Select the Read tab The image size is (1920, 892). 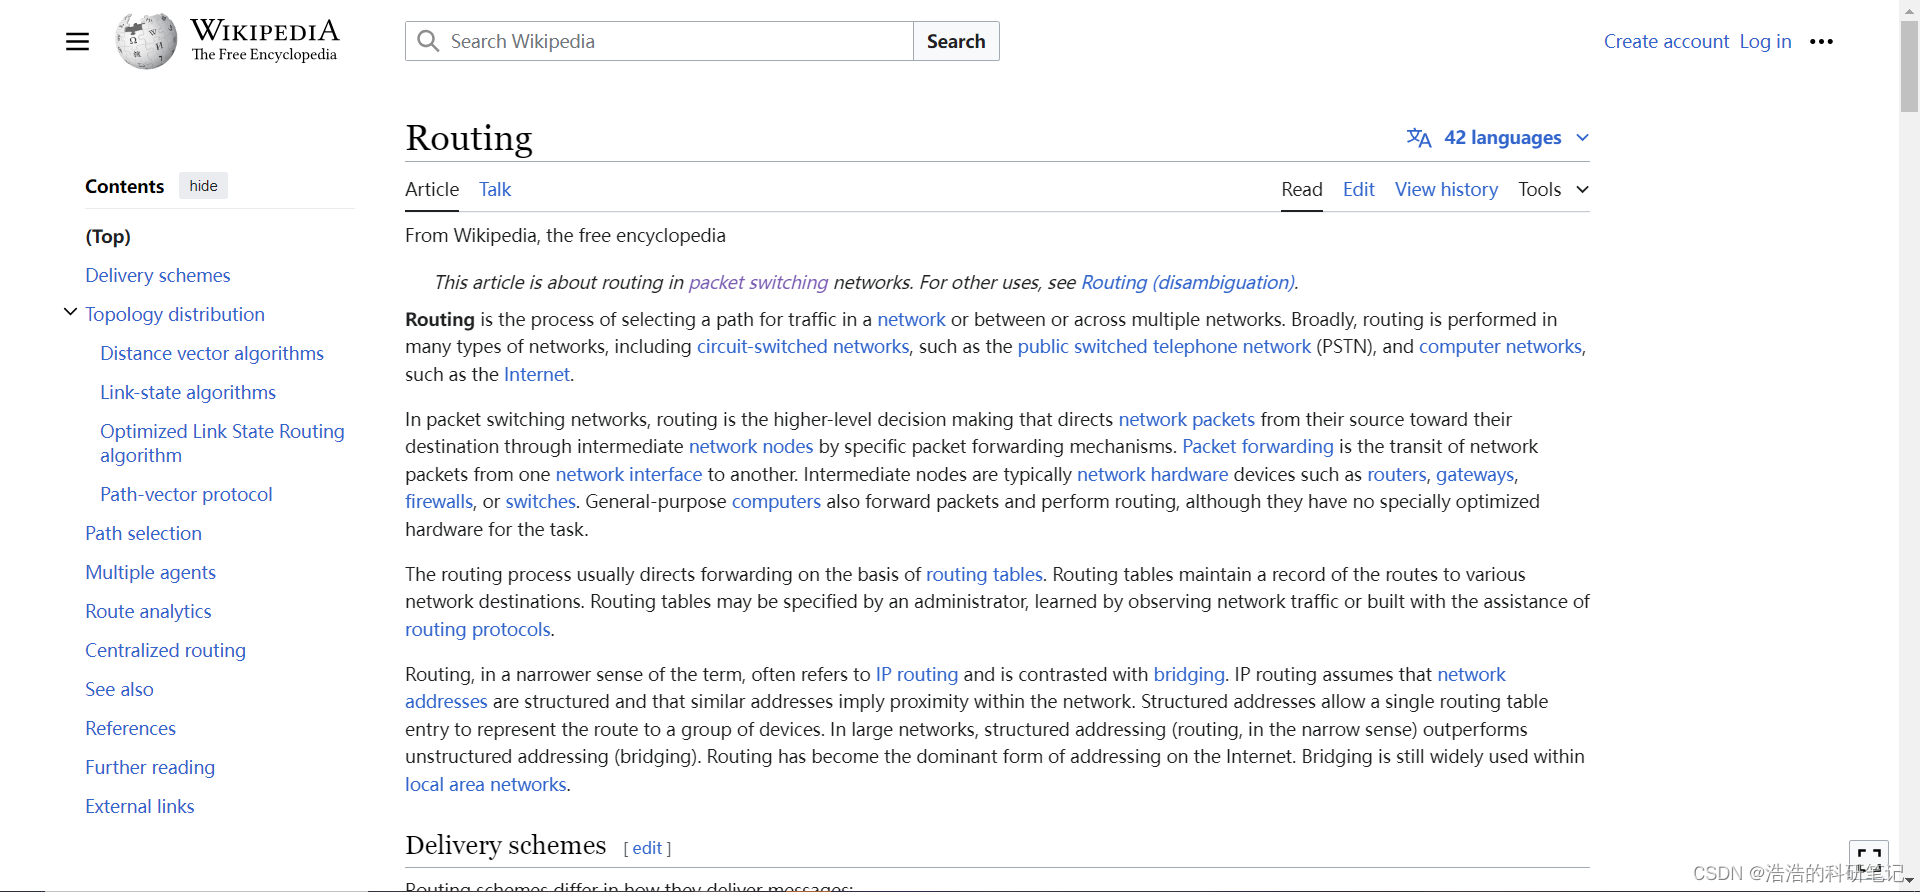click(1302, 189)
